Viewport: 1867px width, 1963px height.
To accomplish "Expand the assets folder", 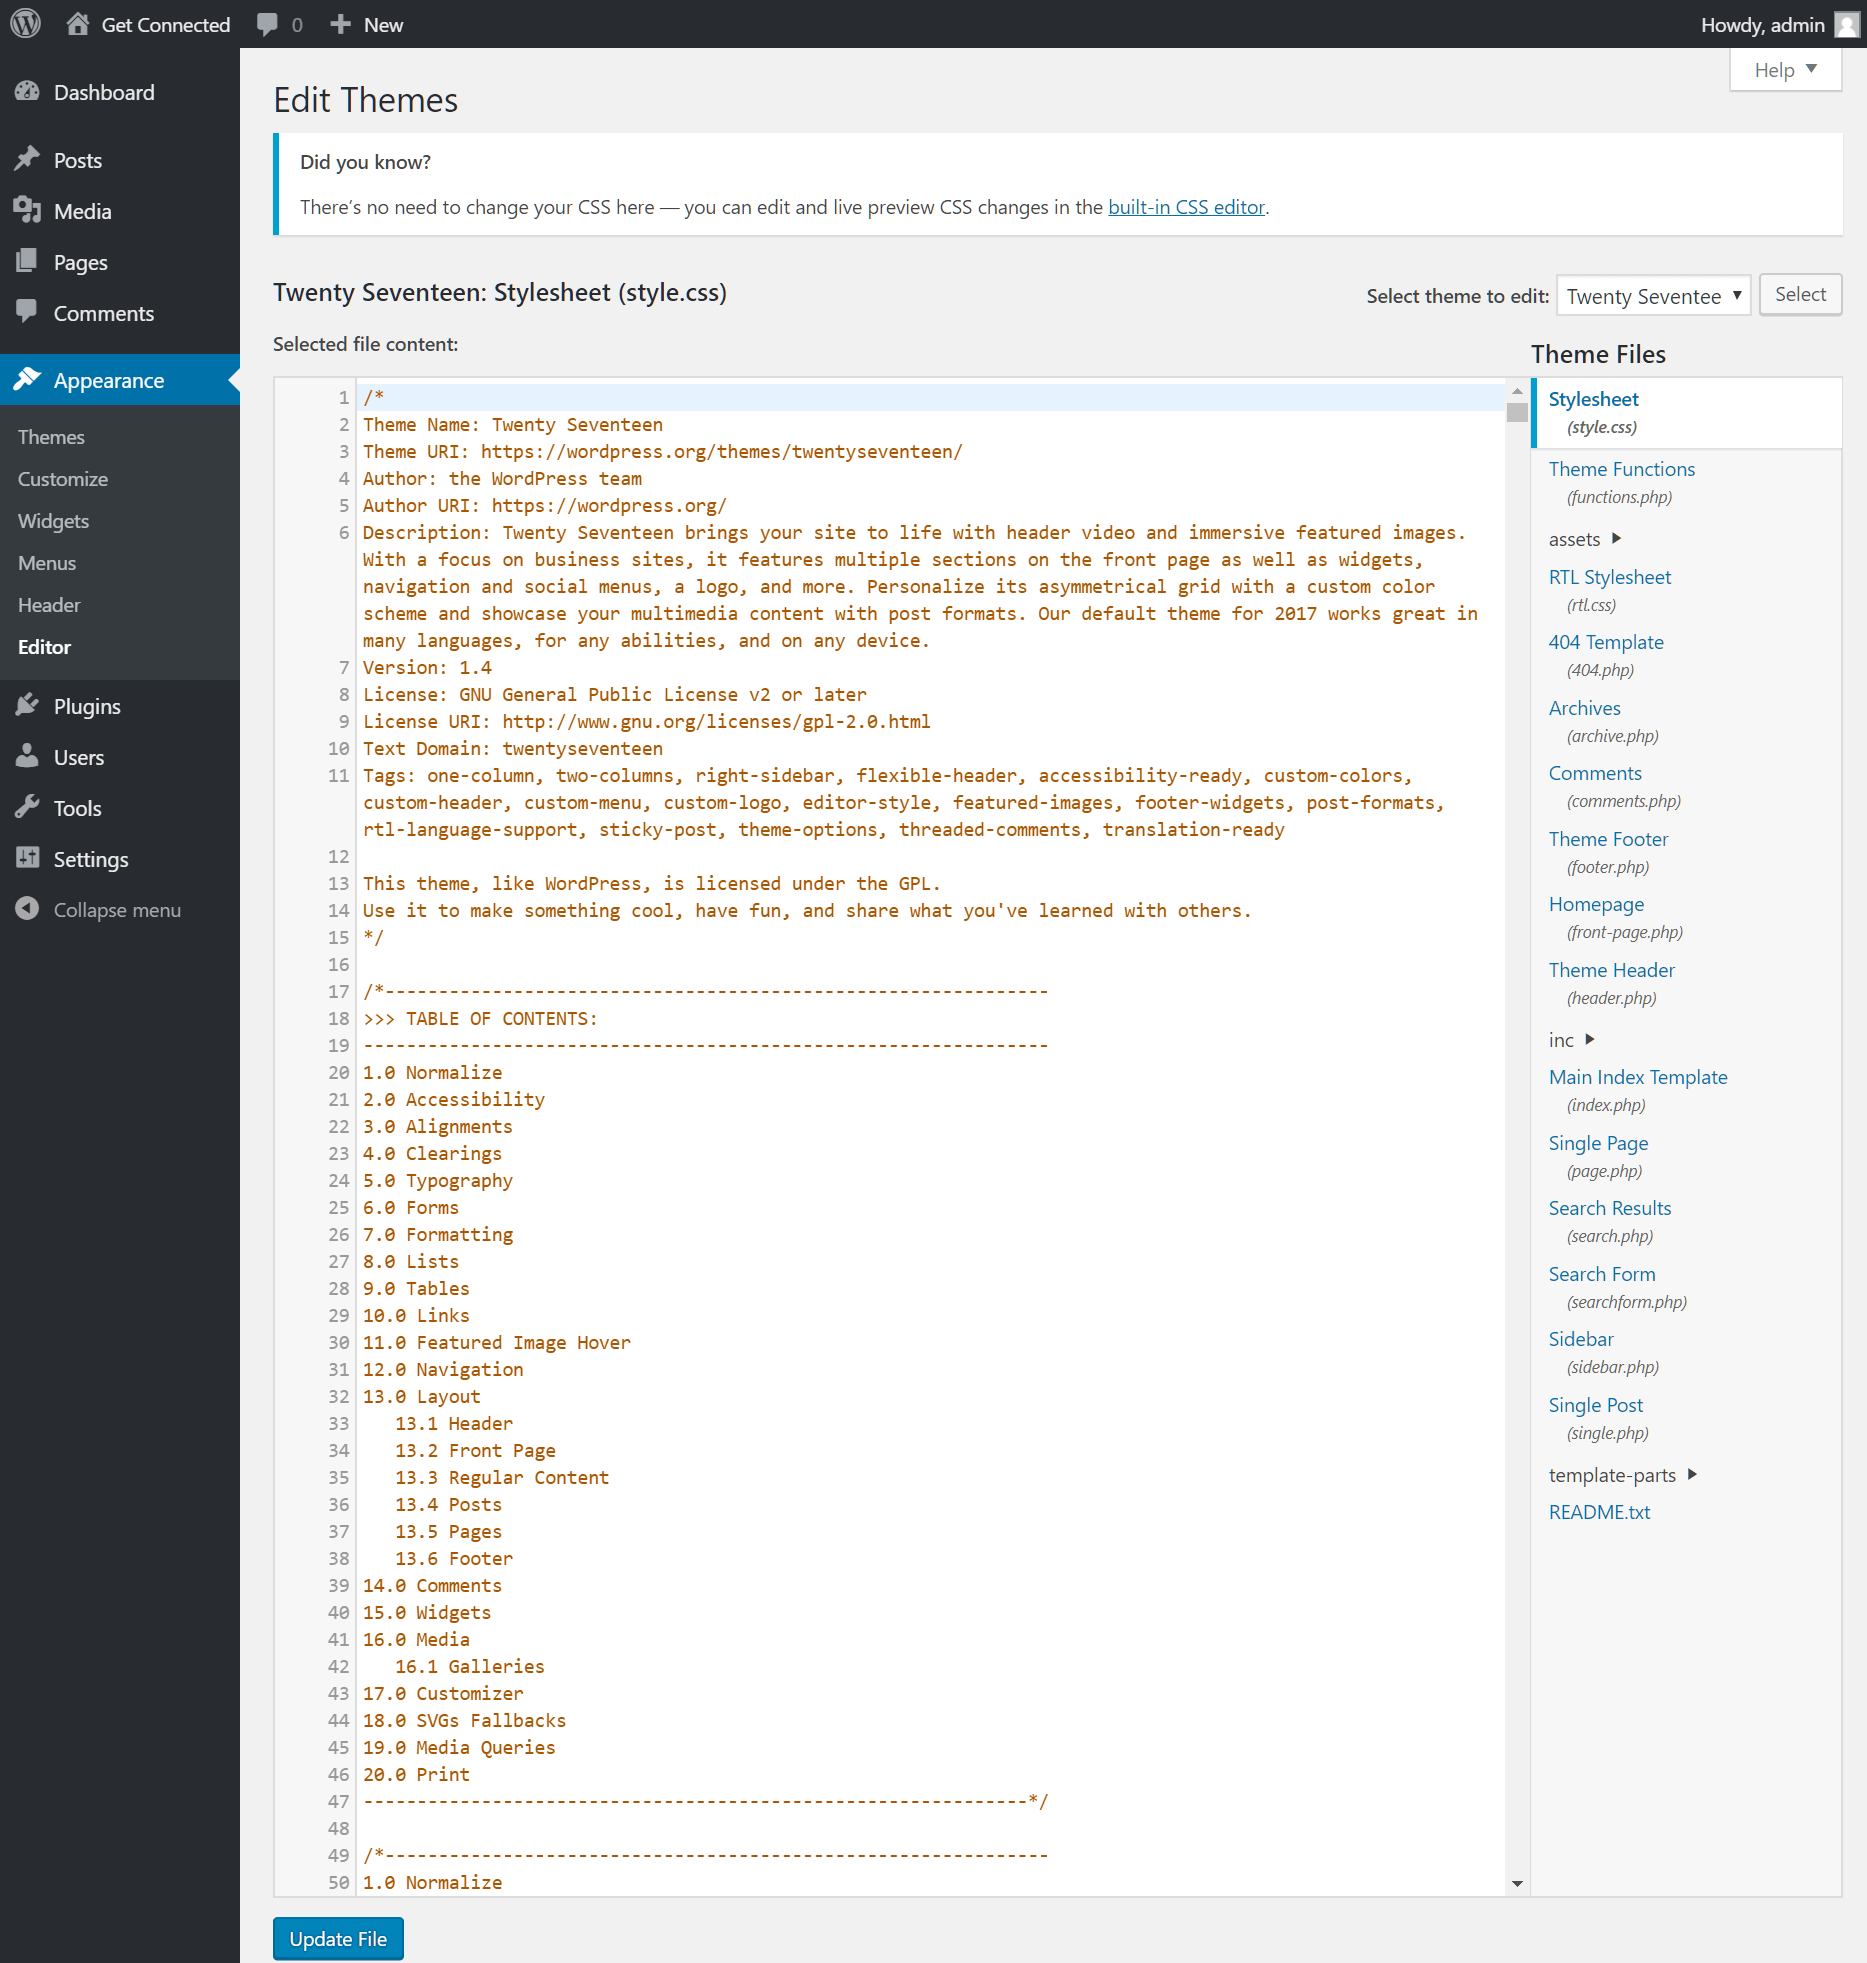I will click(x=1584, y=539).
